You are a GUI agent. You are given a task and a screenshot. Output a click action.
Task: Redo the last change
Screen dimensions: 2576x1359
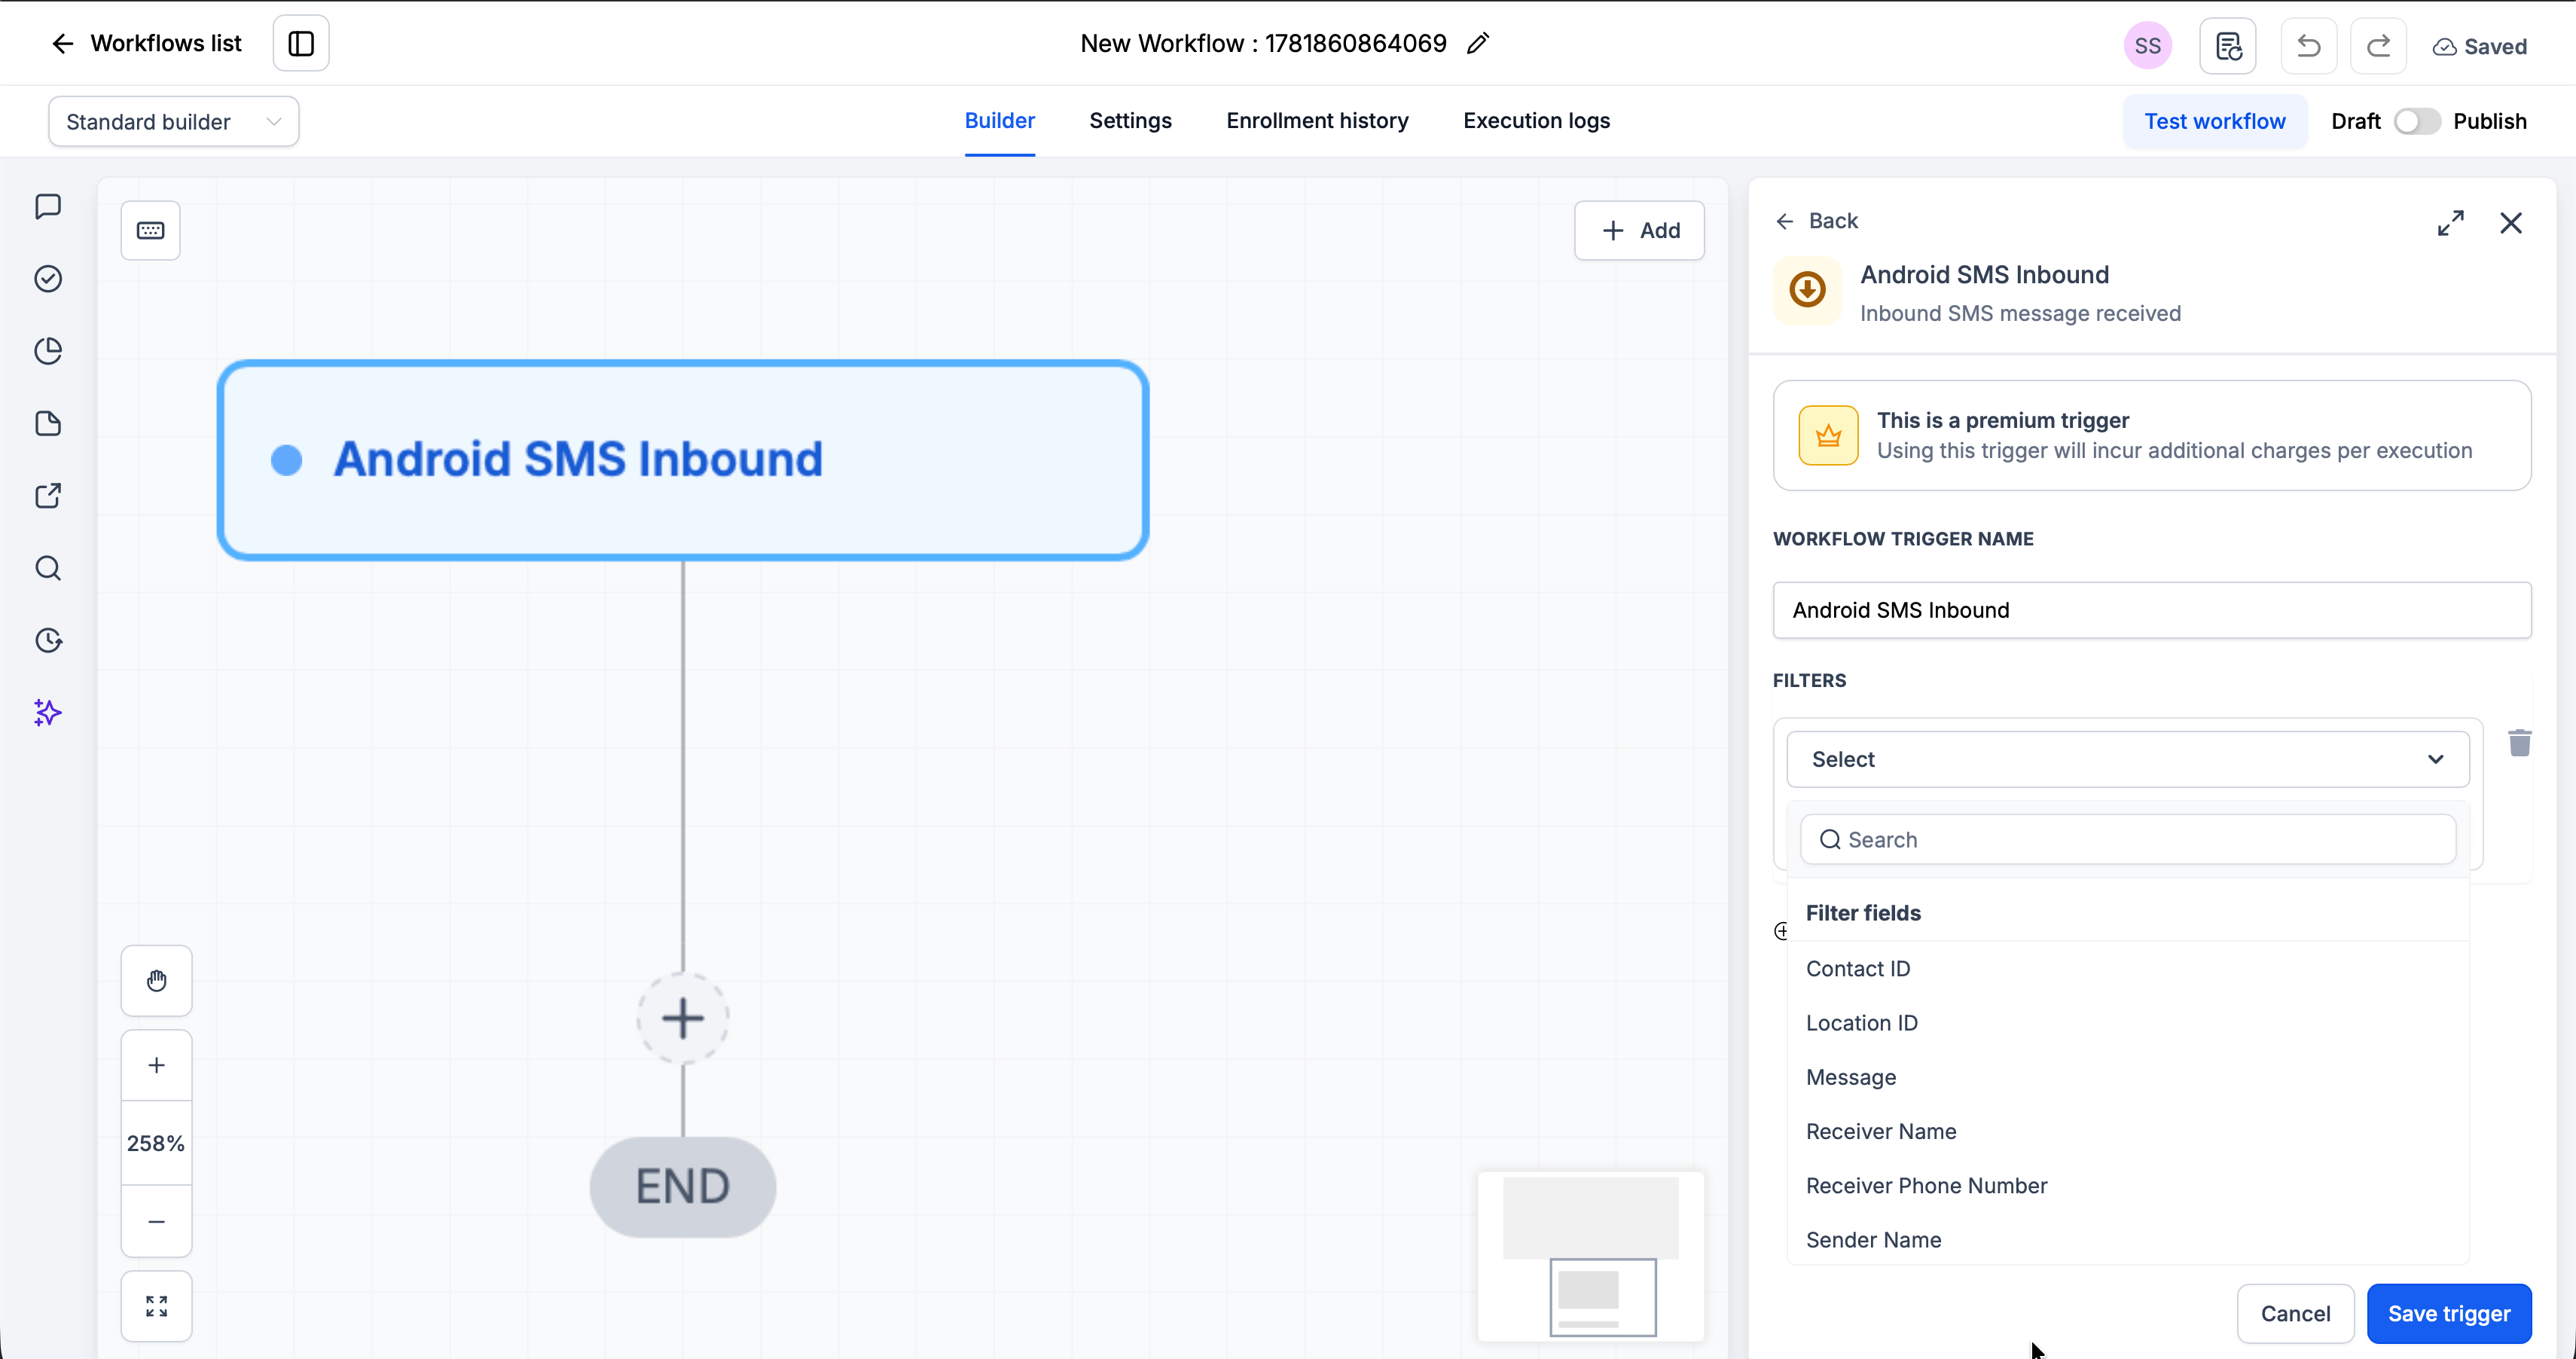2378,46
